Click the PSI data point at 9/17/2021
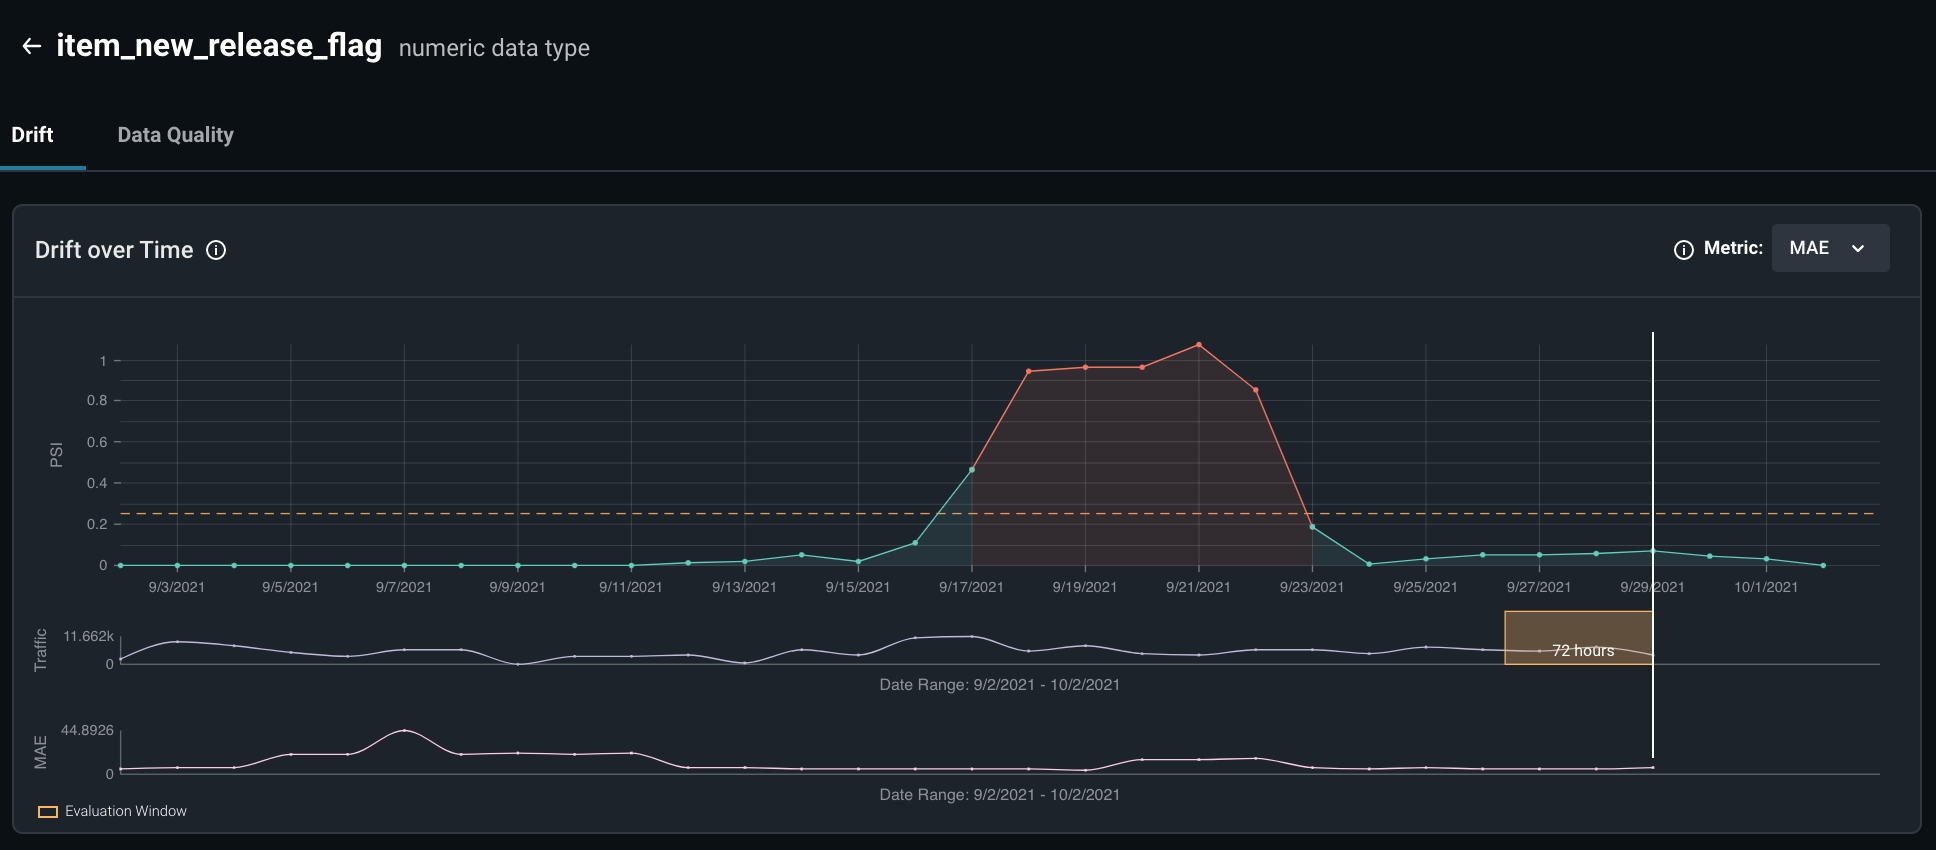 [972, 469]
